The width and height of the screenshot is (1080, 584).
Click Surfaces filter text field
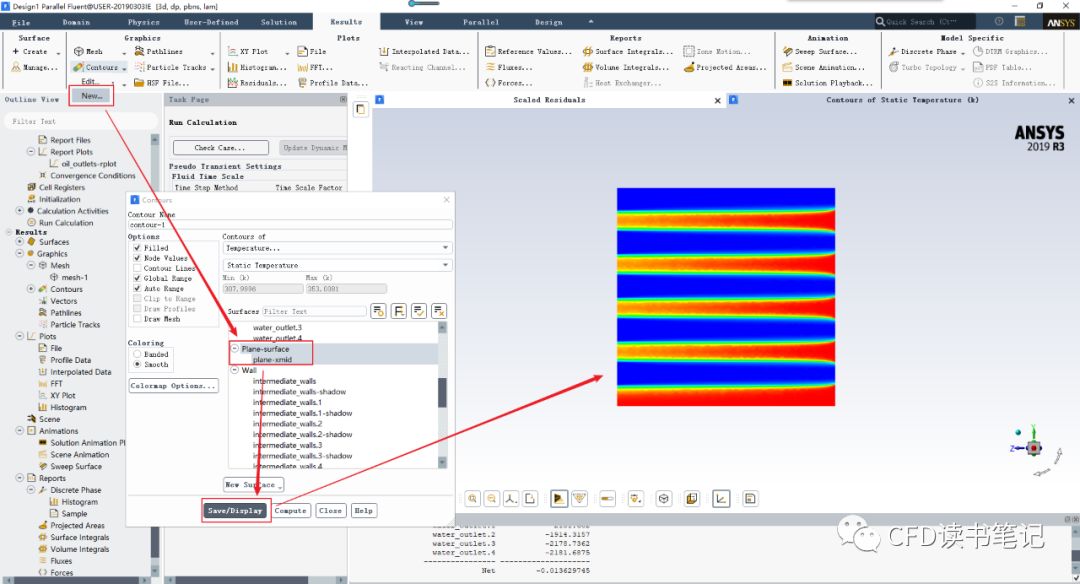coord(314,311)
